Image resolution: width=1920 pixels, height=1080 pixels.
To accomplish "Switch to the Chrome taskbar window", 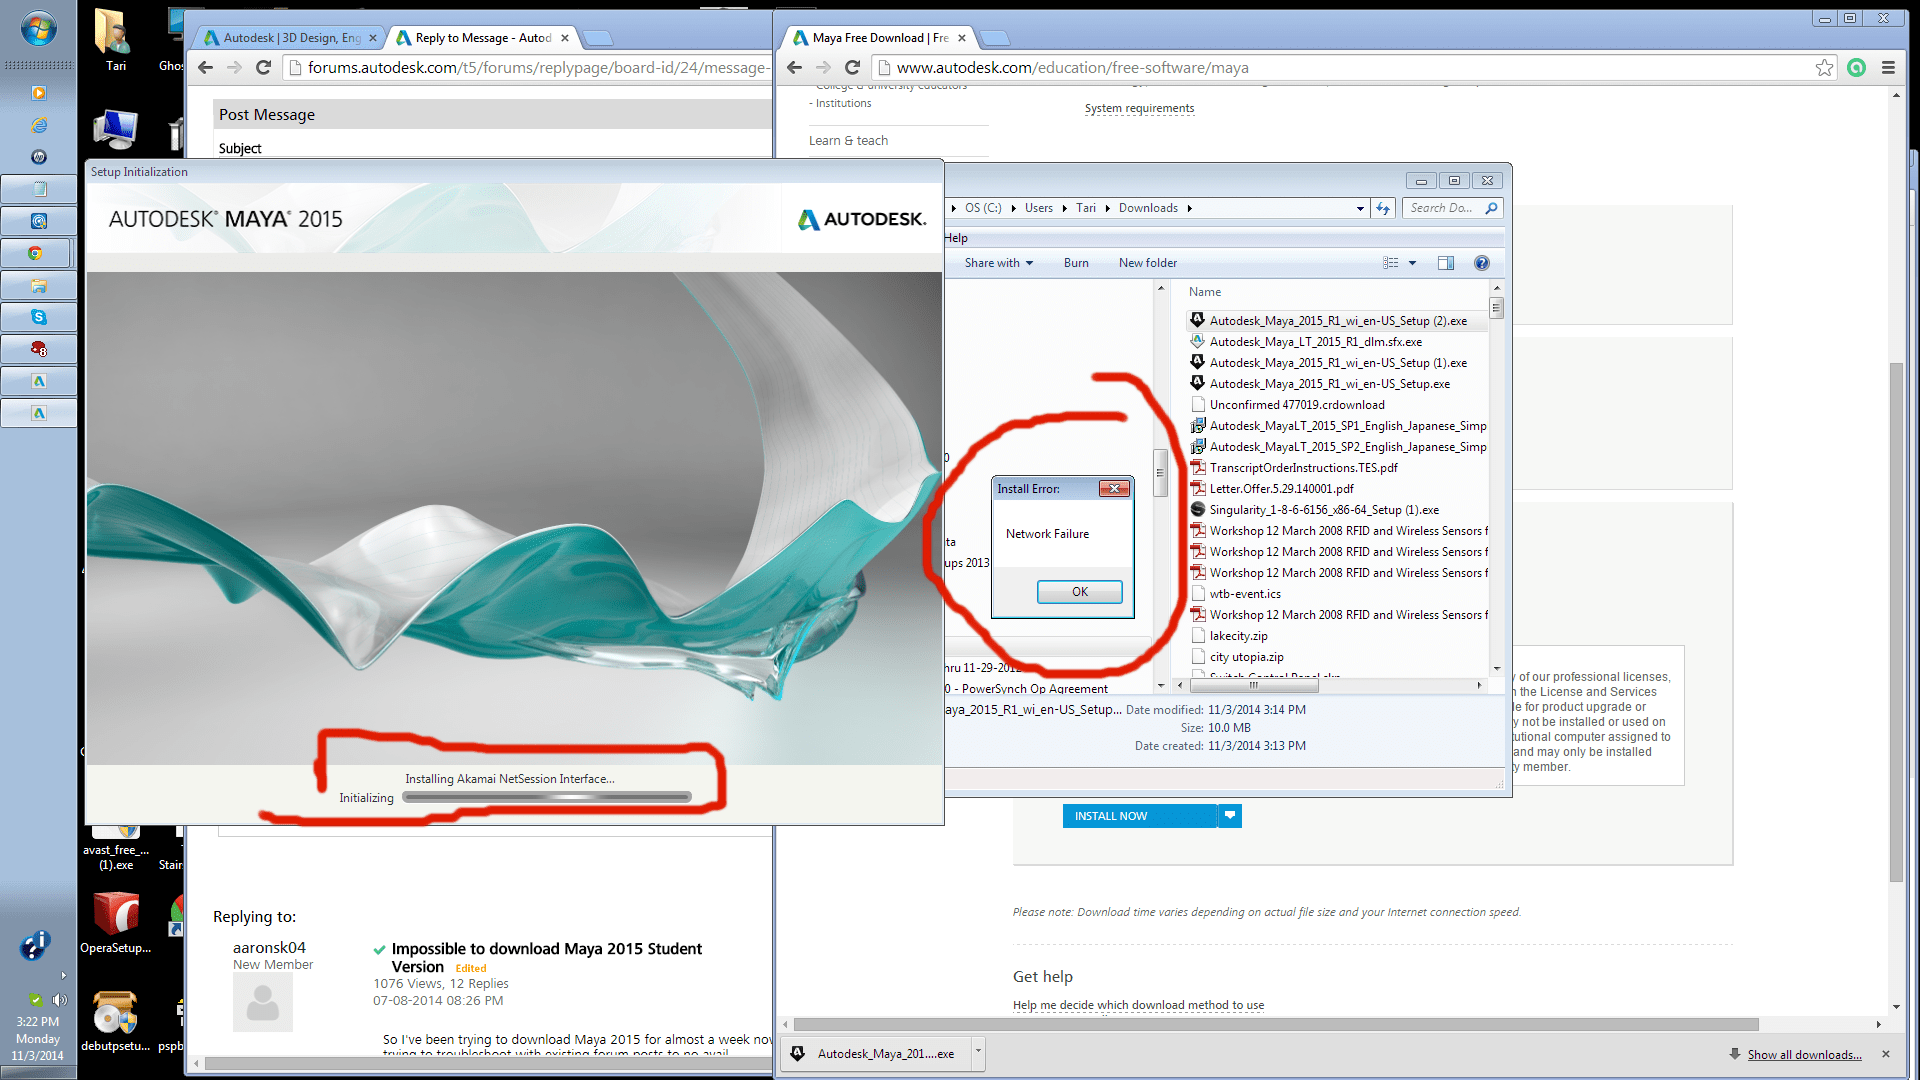I will 38,253.
